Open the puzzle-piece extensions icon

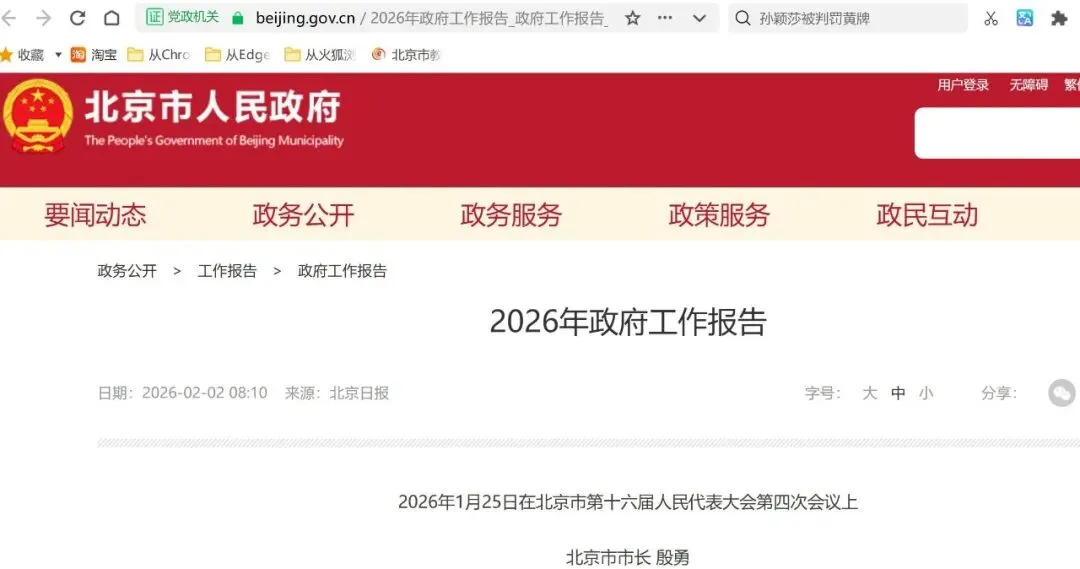(x=1059, y=19)
